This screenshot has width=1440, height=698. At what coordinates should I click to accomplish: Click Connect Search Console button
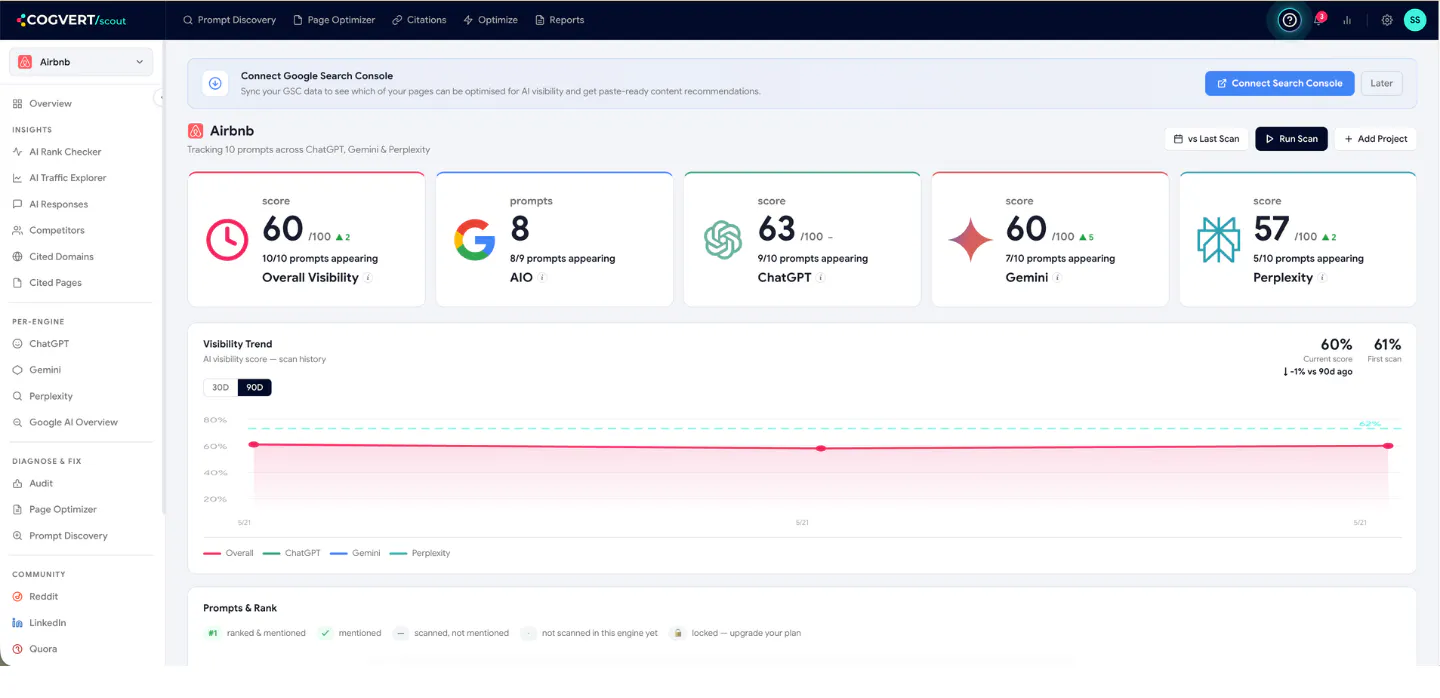coord(1279,83)
